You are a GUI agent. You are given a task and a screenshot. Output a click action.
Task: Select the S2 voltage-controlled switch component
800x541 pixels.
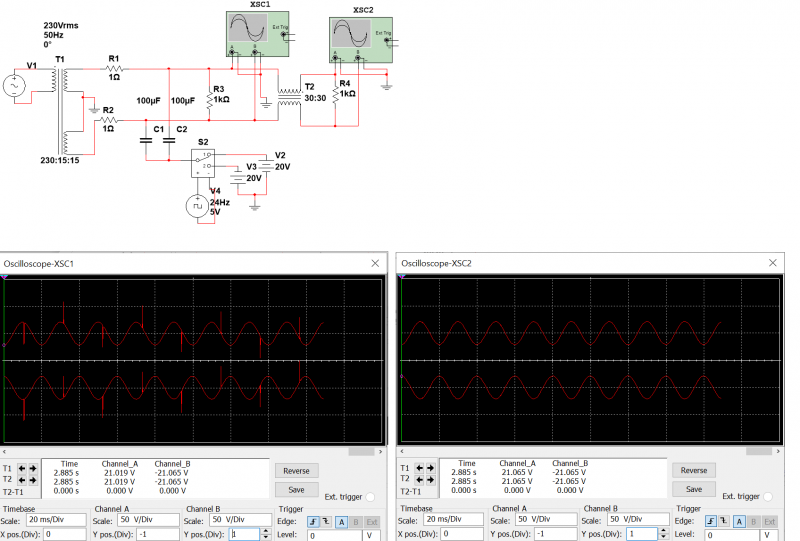204,163
